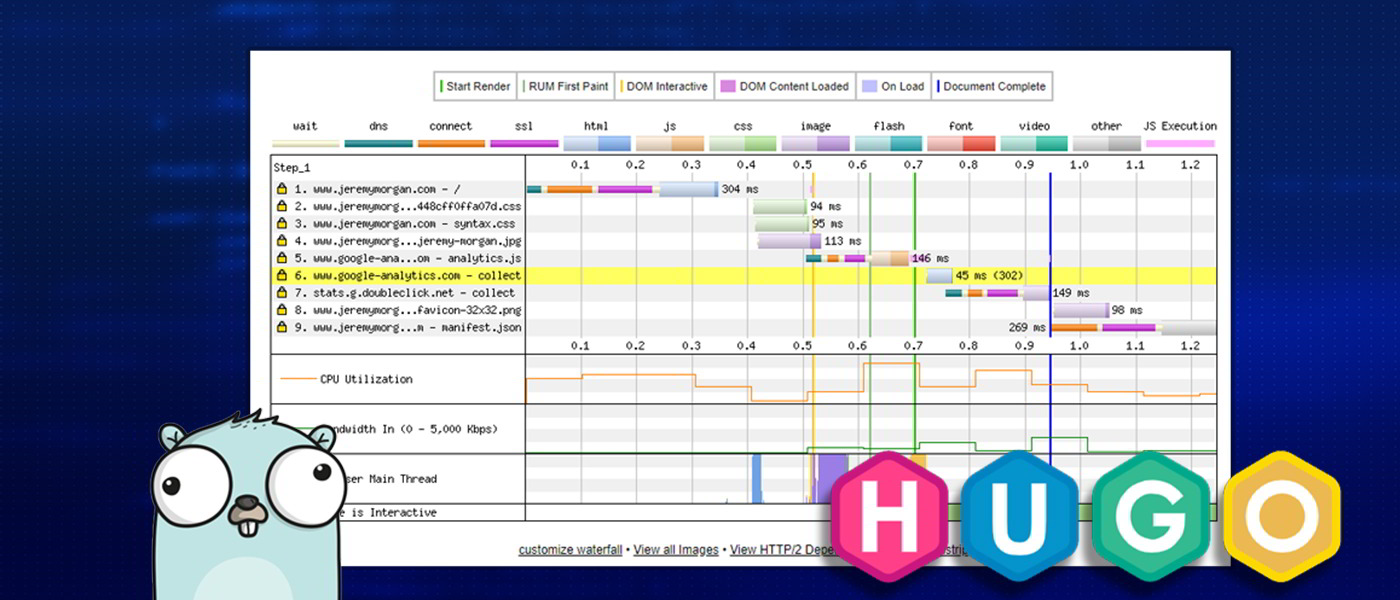
Task: Click the wait color swatch
Action: click(x=305, y=144)
